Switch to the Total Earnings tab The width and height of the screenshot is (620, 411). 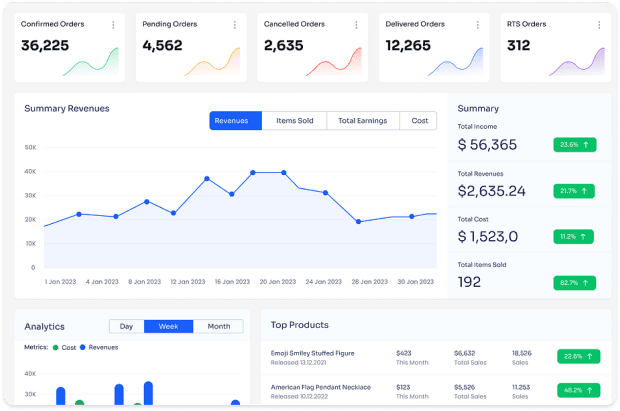(363, 121)
